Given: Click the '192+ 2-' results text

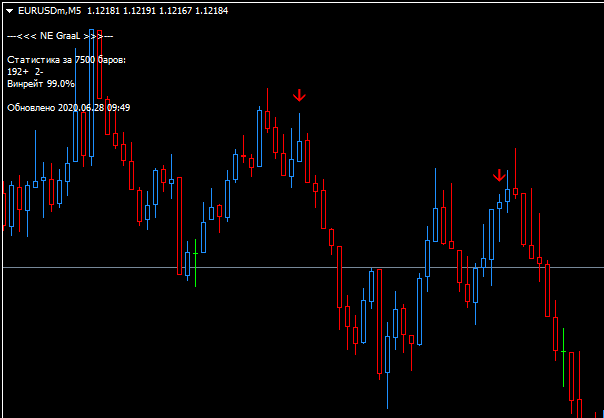Looking at the screenshot, I should tap(25, 72).
